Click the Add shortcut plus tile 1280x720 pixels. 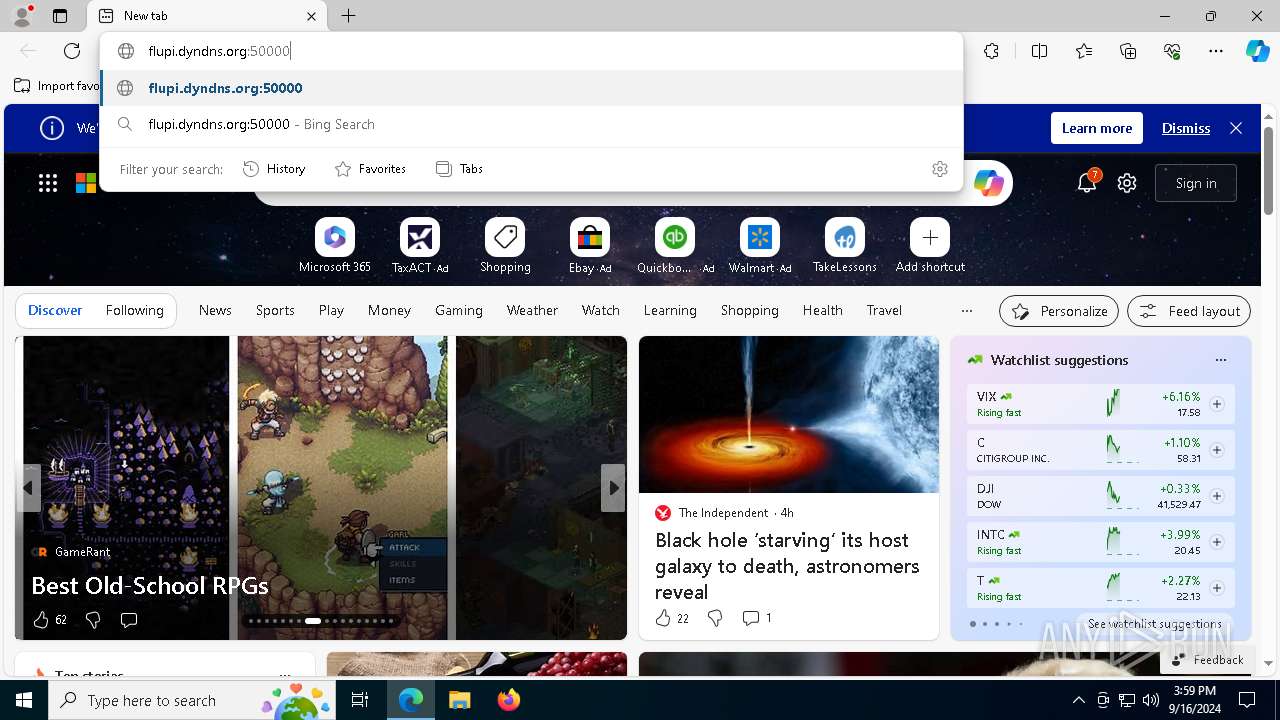(x=930, y=245)
